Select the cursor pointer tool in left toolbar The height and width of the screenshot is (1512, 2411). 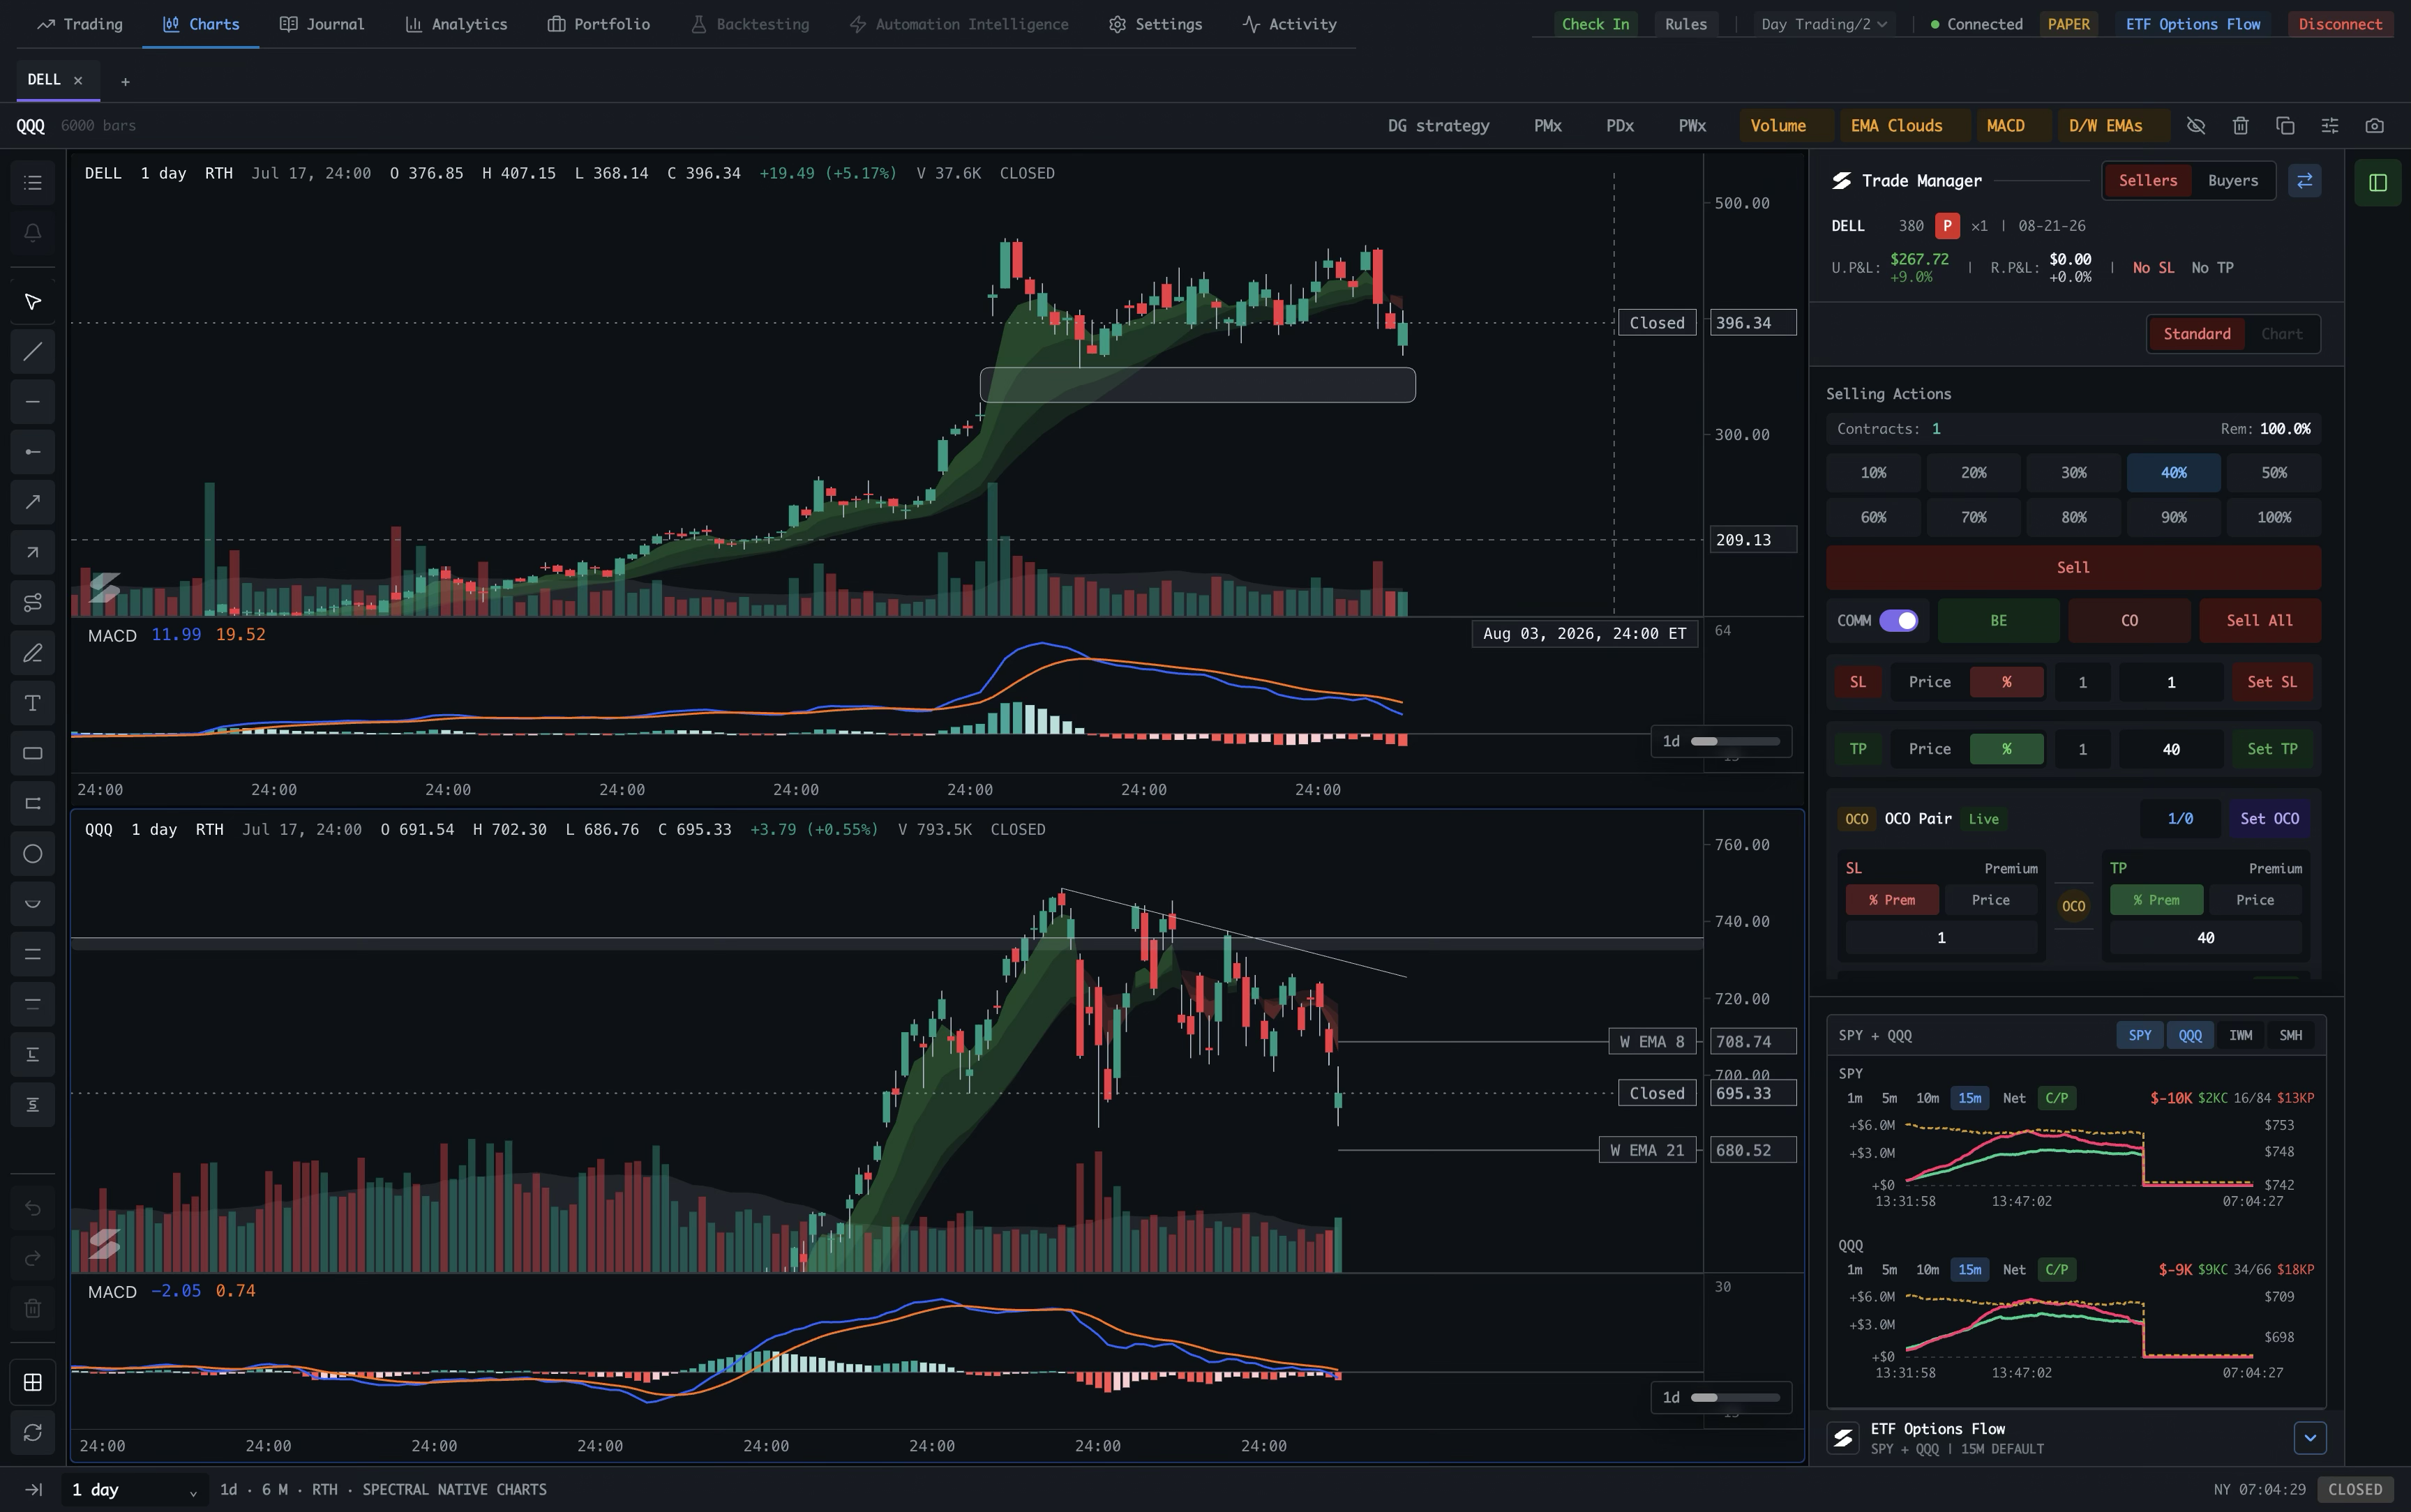coord(32,302)
